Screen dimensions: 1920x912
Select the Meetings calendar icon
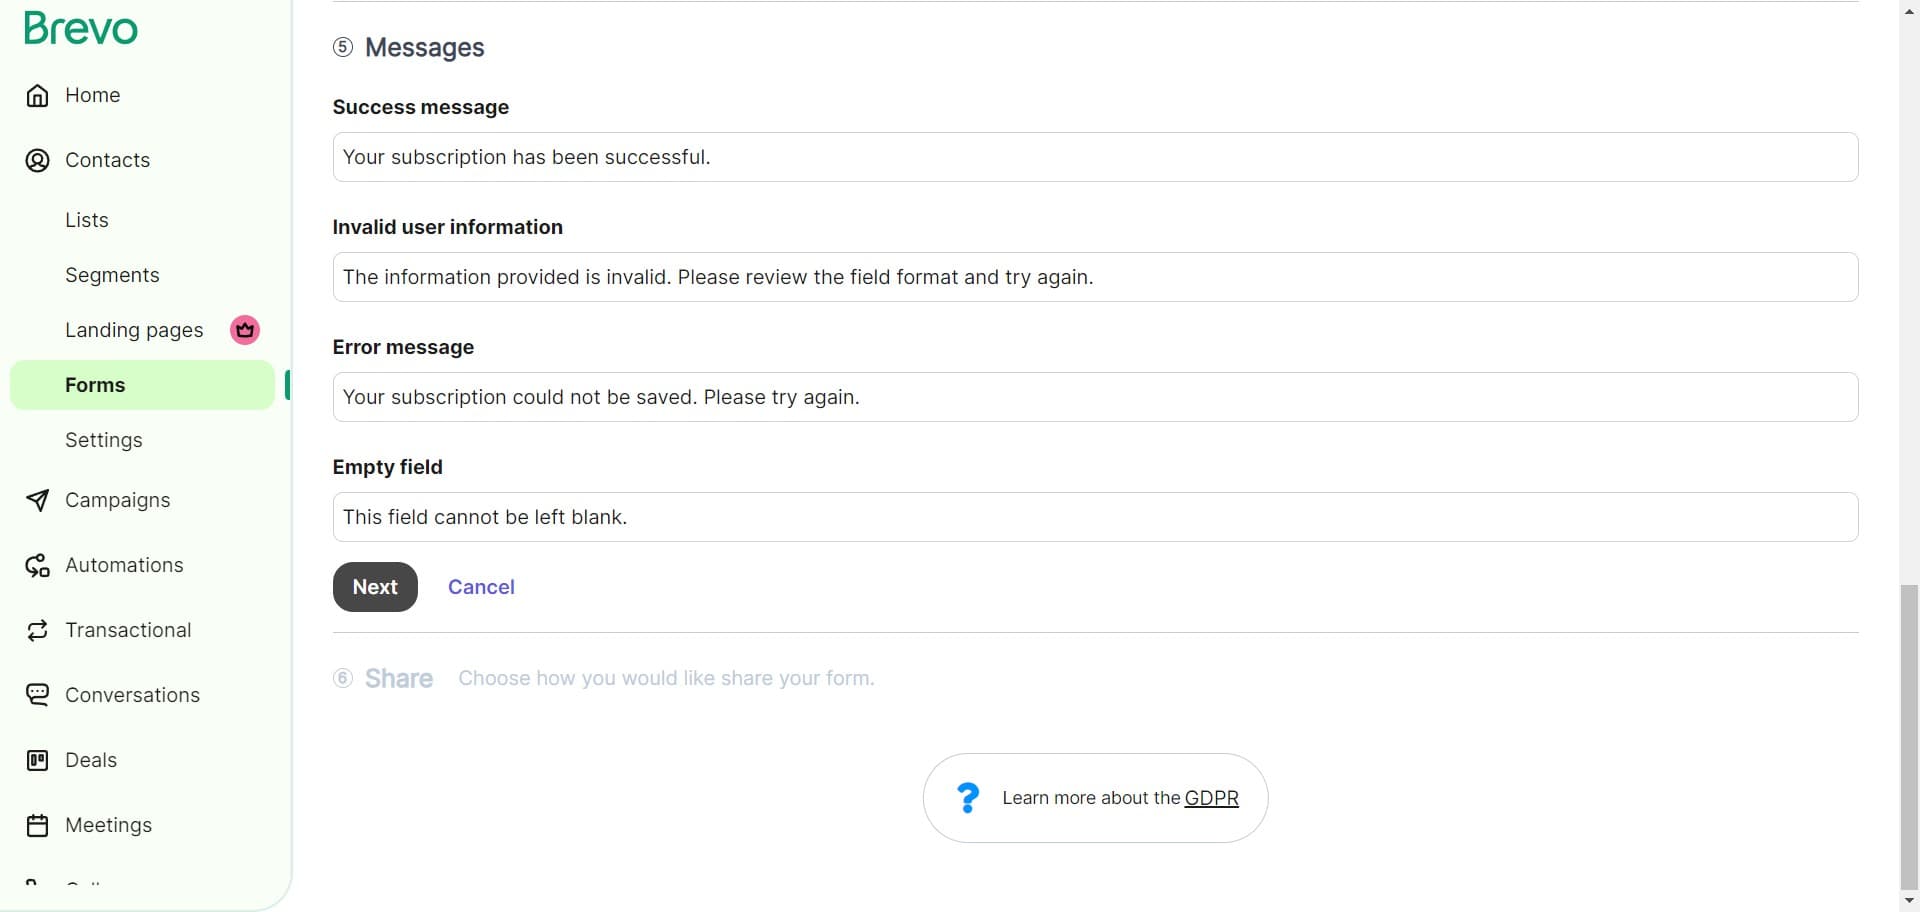[37, 824]
